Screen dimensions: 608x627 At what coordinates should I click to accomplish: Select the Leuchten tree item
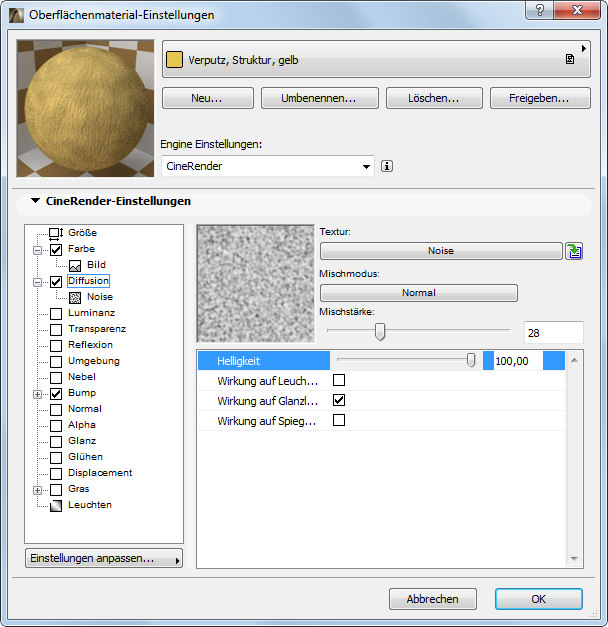[90, 505]
